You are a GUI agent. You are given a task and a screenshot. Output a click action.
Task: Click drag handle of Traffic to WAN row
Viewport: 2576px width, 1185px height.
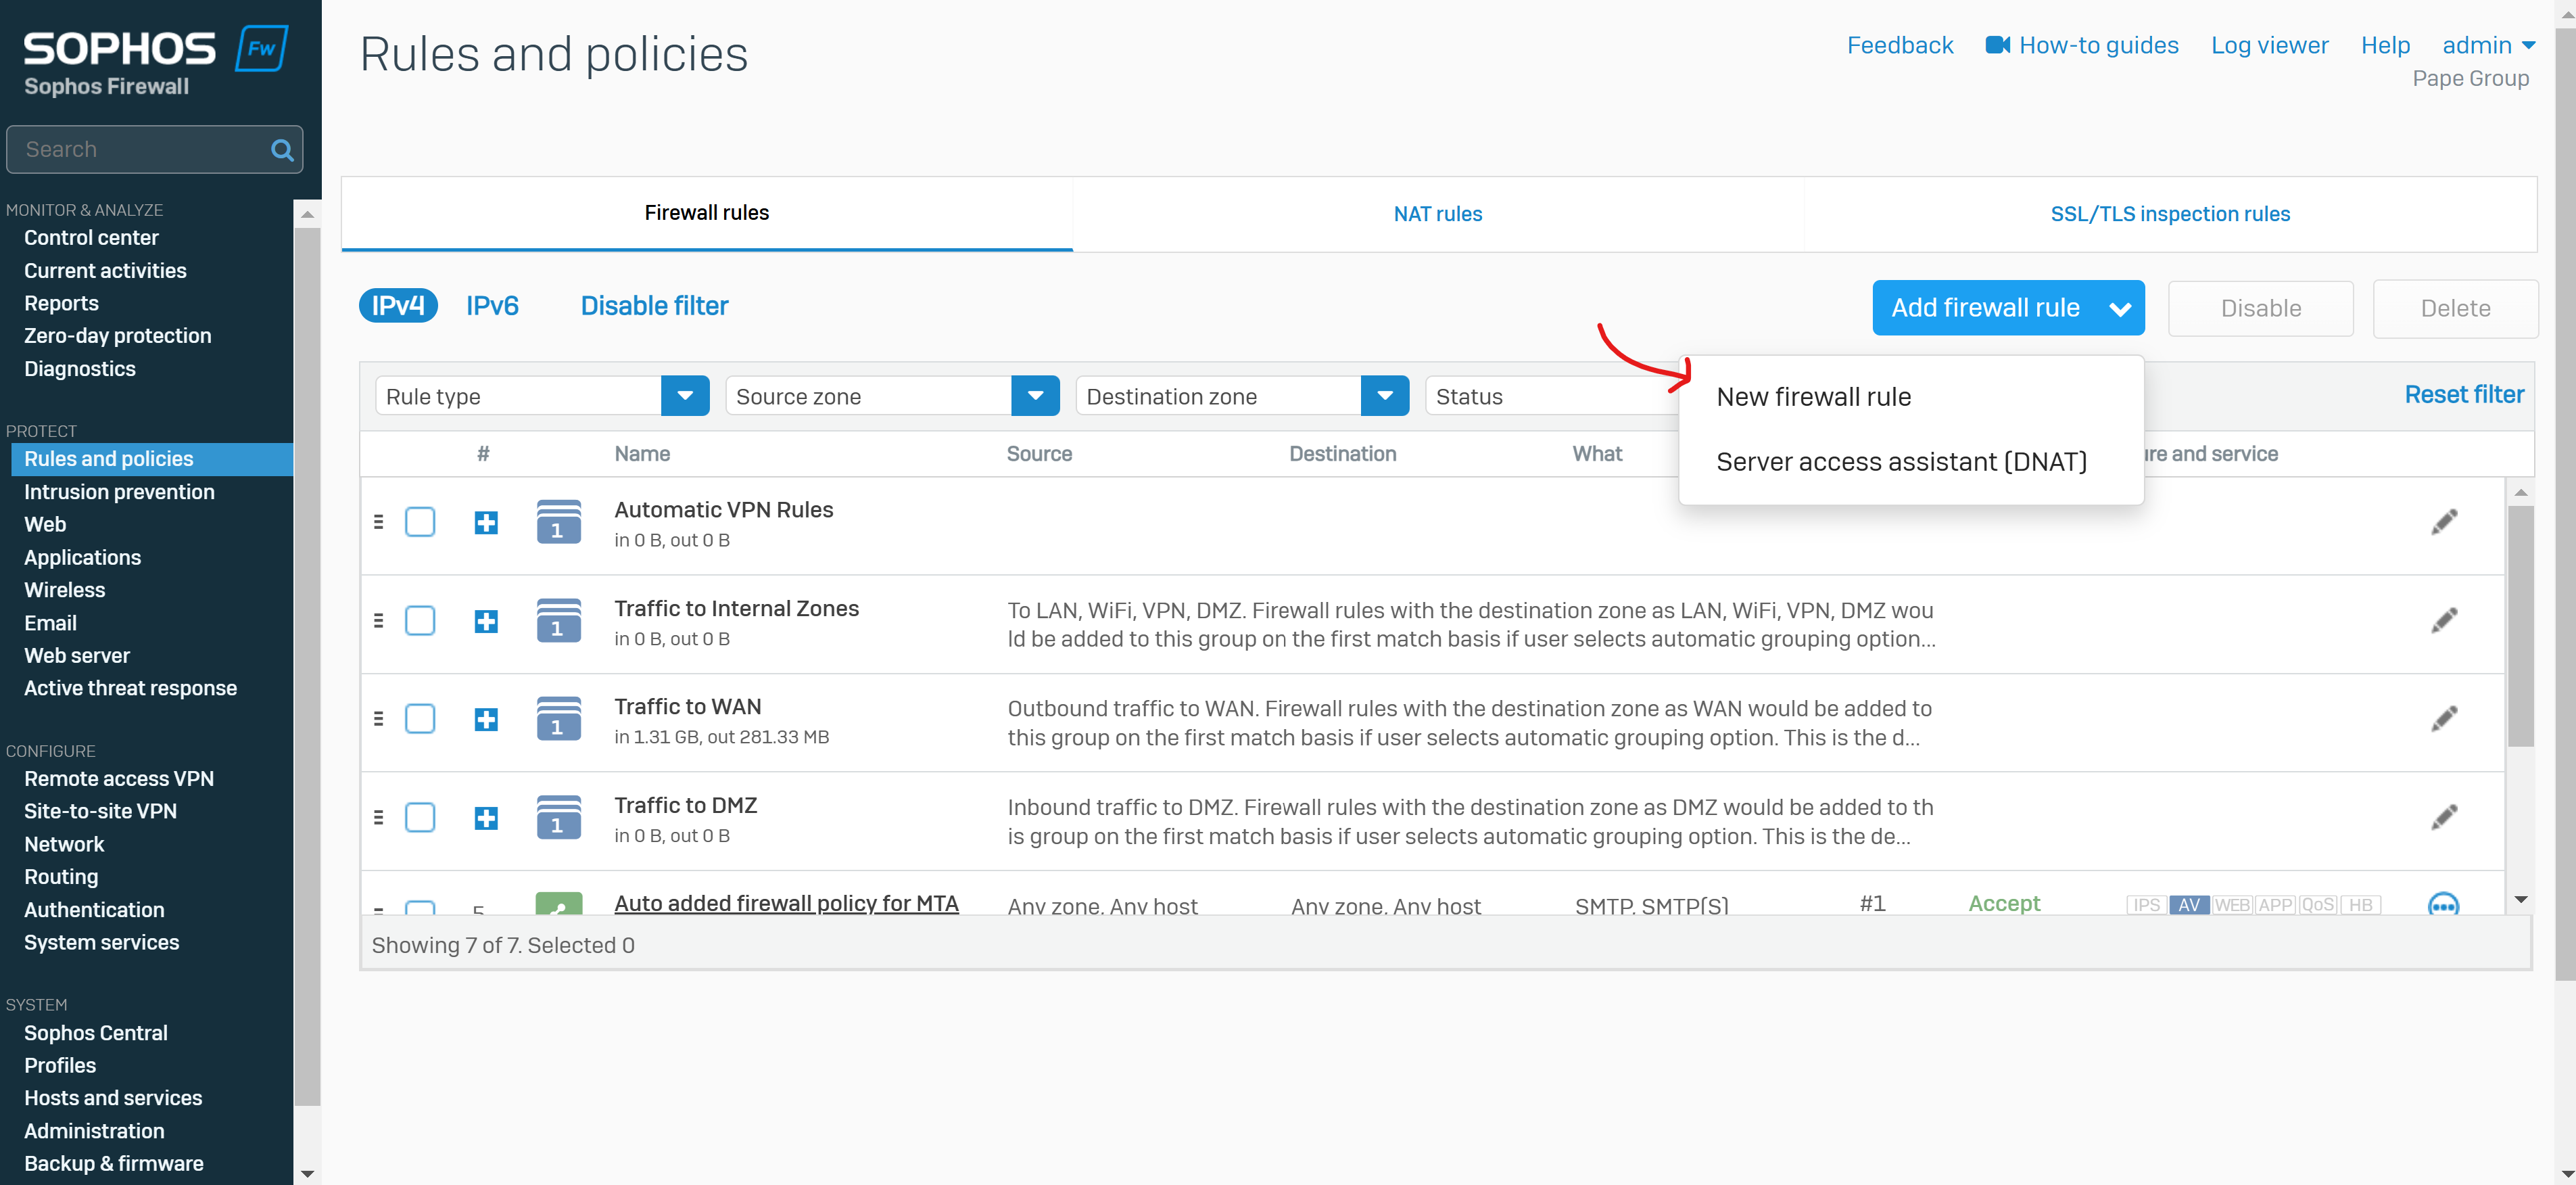tap(378, 719)
